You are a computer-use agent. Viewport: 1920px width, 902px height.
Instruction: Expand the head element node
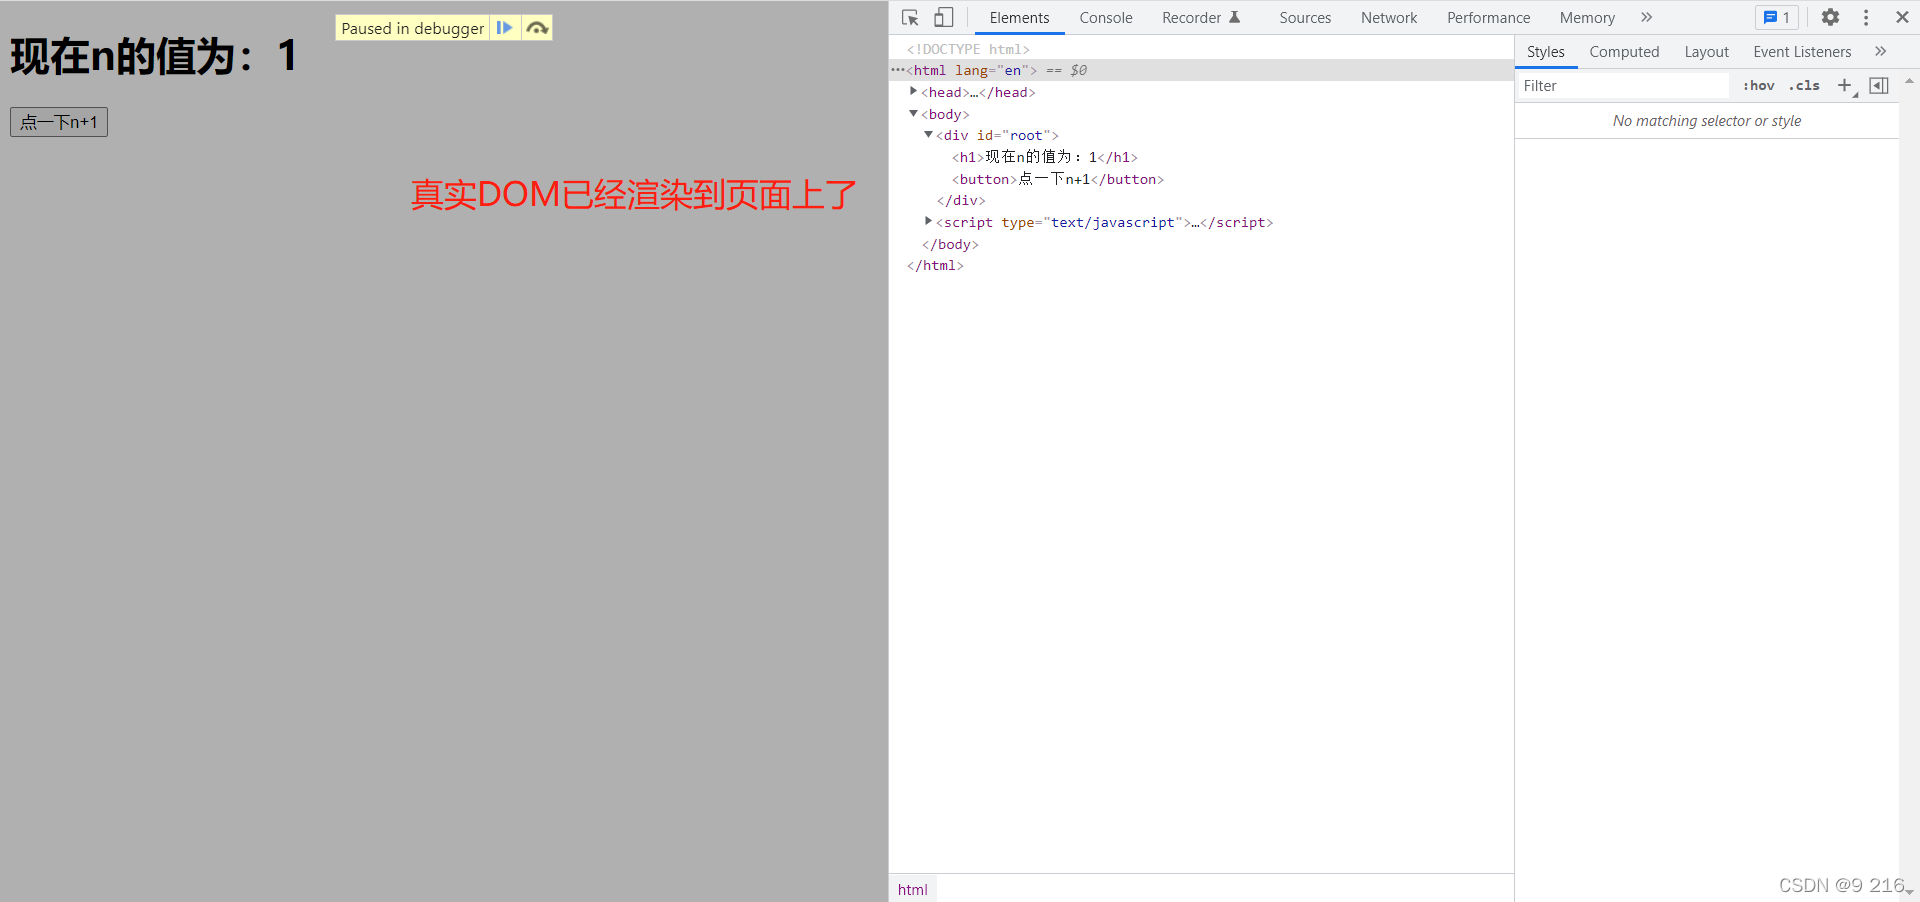[x=913, y=91]
